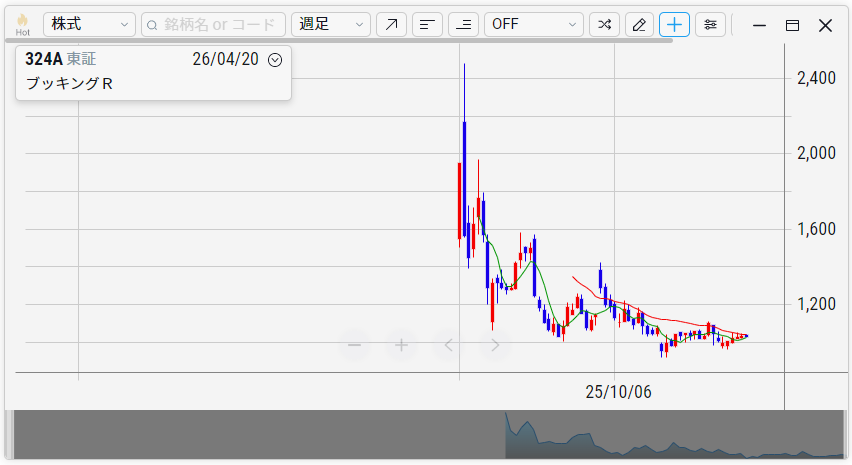Click the gray scrollbar under the toolbar

[340, 41]
